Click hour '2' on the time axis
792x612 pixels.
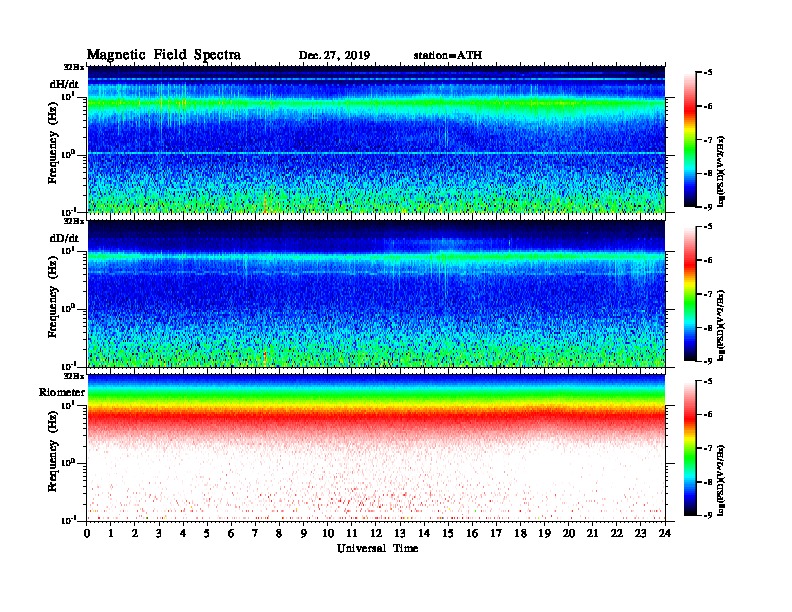tap(135, 533)
